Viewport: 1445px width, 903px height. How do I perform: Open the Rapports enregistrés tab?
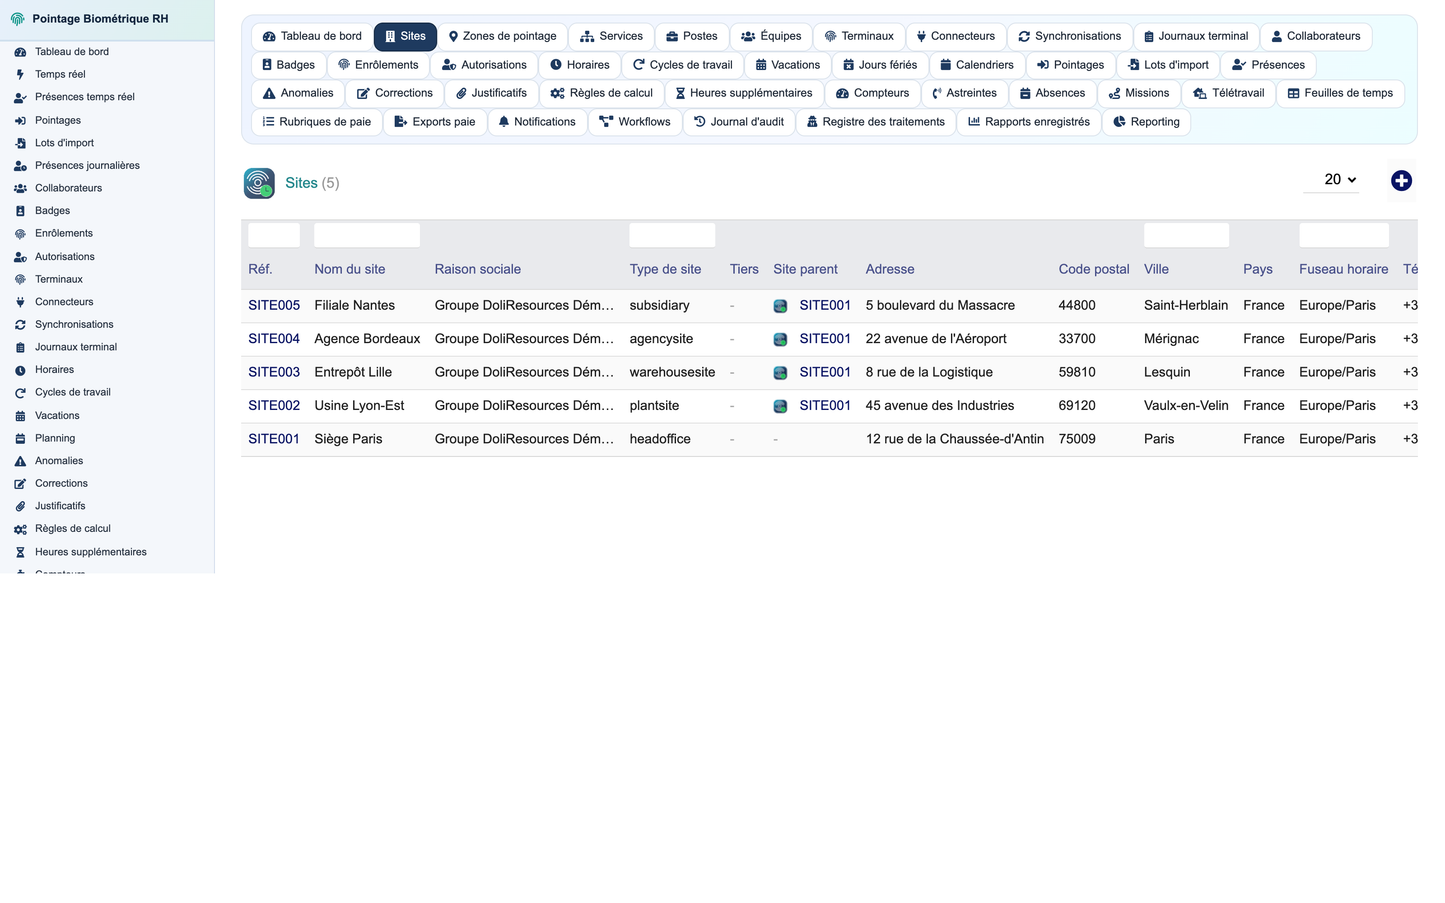point(1029,122)
